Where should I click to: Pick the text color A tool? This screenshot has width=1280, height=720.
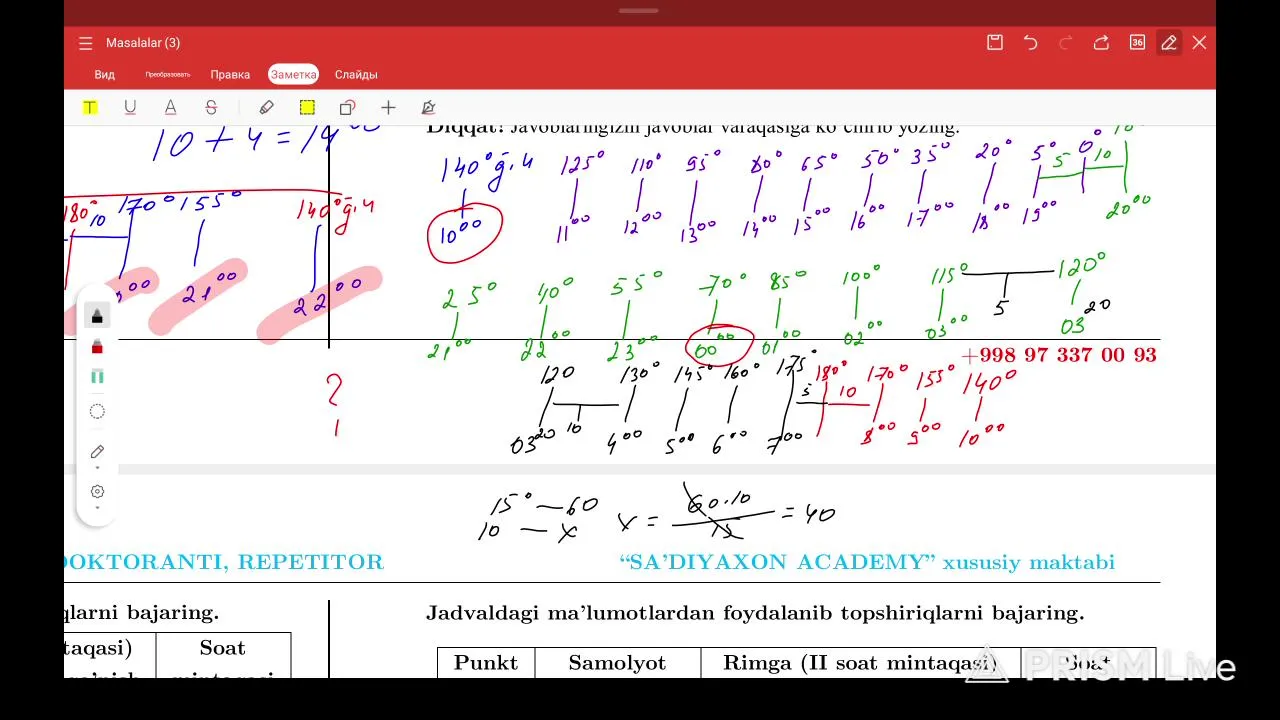[x=170, y=107]
